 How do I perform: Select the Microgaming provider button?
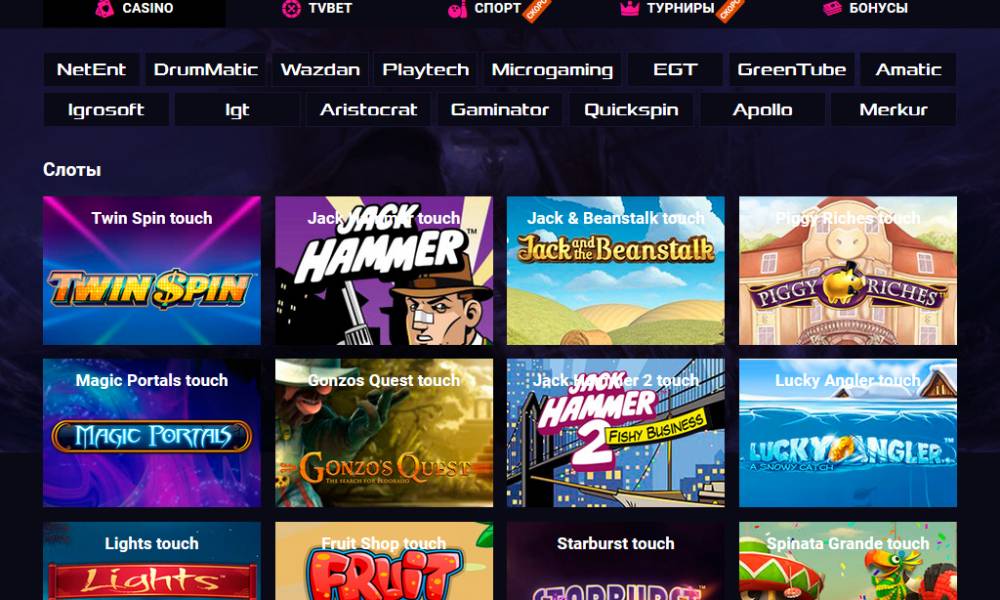pos(552,70)
